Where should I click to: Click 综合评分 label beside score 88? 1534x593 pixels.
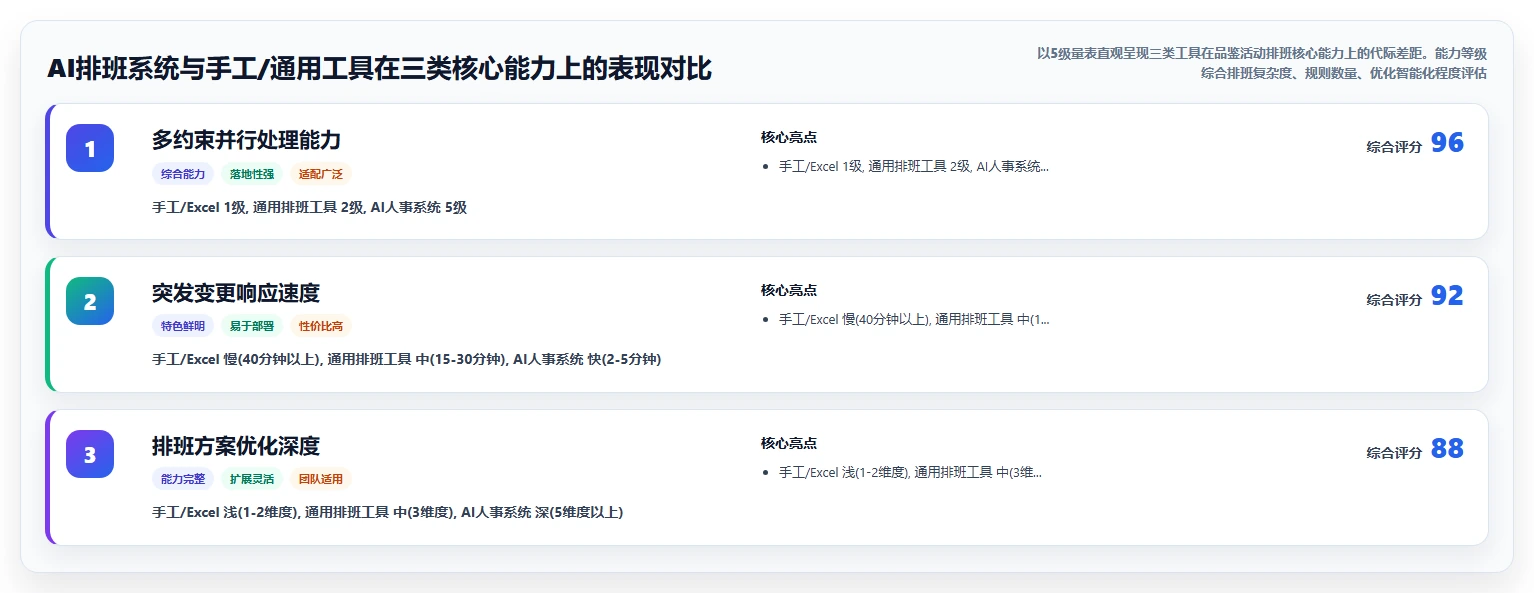tap(1394, 452)
